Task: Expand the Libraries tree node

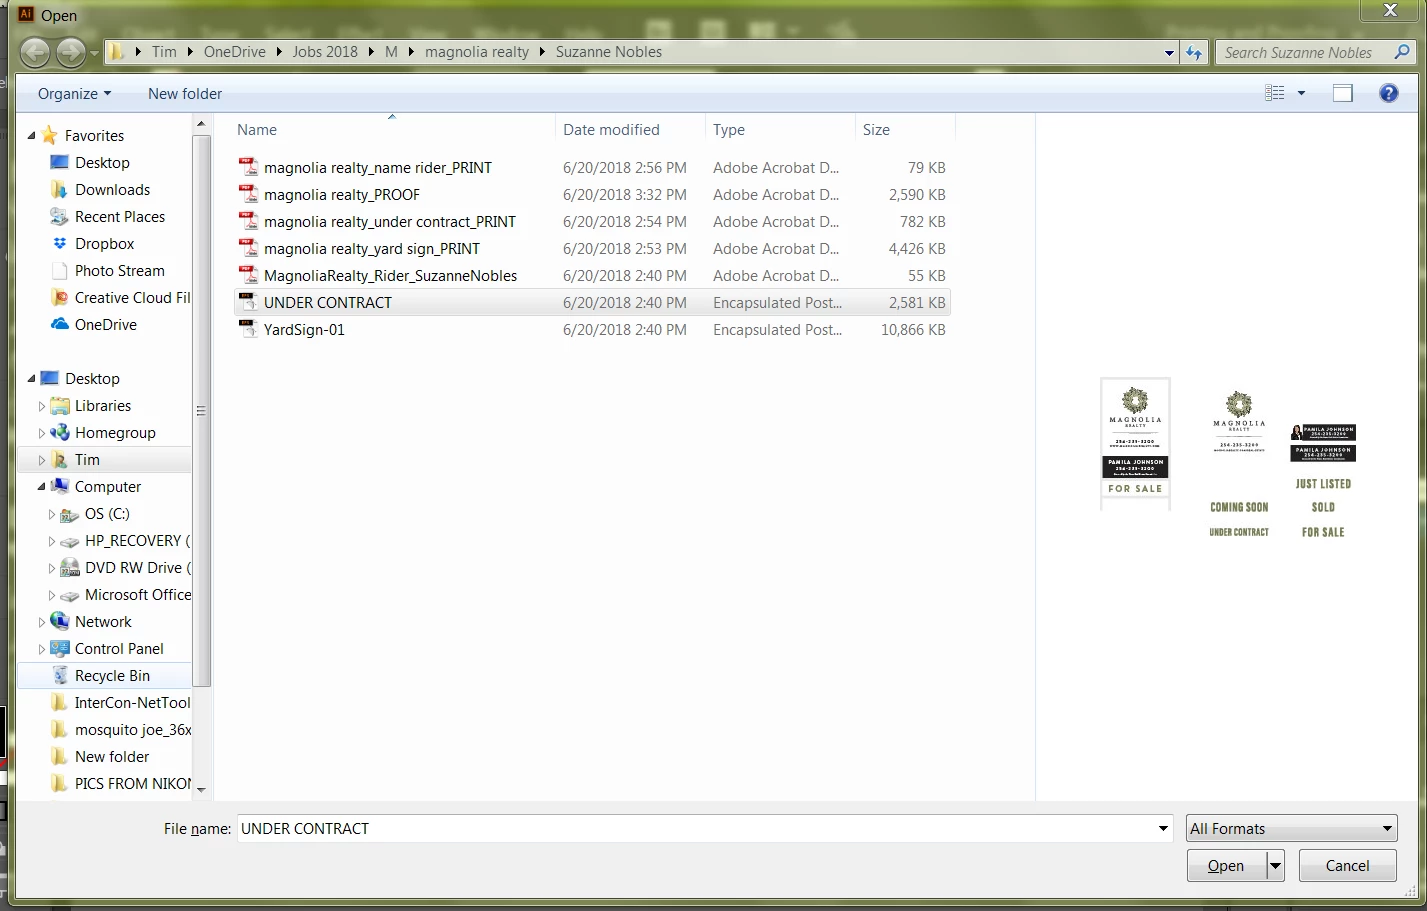Action: pos(41,406)
